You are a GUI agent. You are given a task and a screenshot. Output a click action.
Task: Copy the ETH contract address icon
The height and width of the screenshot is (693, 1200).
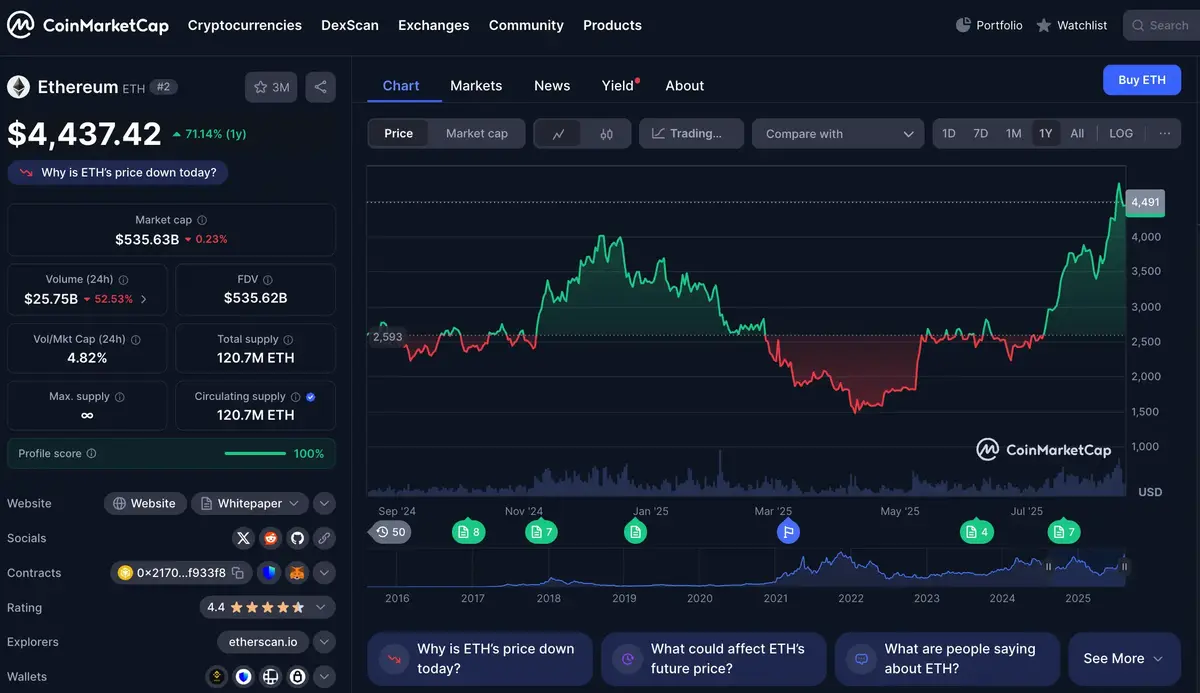click(x=236, y=572)
